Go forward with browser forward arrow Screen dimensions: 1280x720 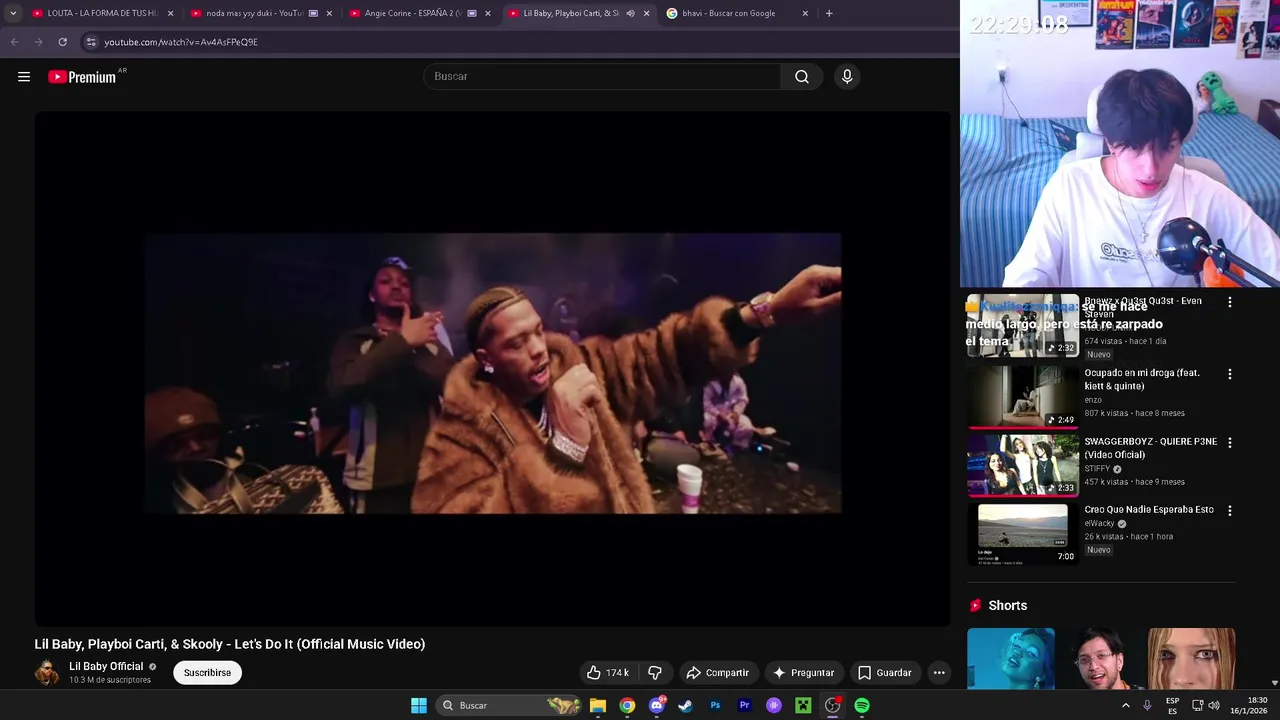click(38, 42)
